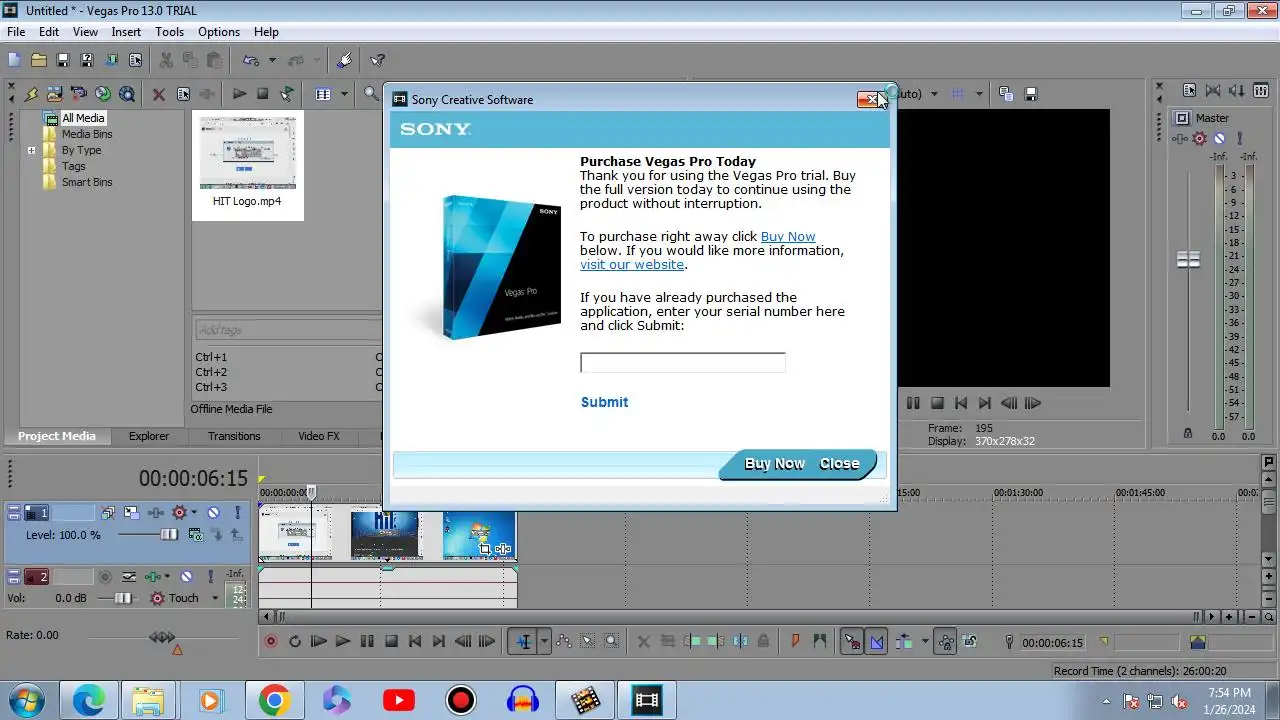Open the Views dropdown arrow in Project Media
The height and width of the screenshot is (720, 1280).
pyautogui.click(x=344, y=94)
